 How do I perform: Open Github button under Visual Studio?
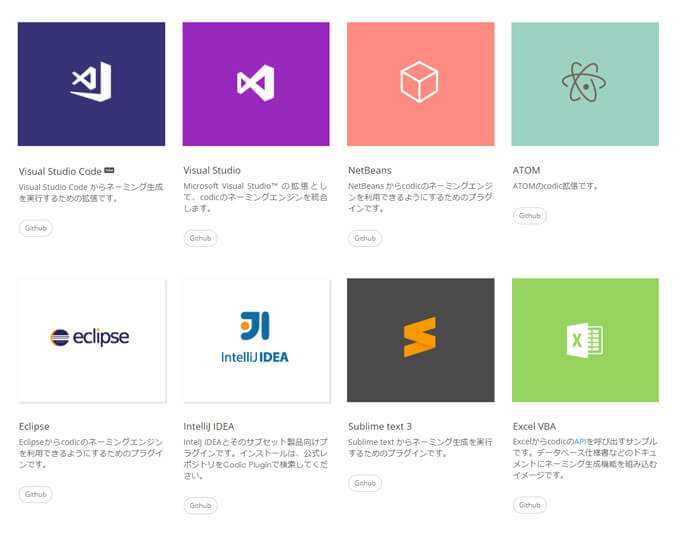(x=200, y=238)
